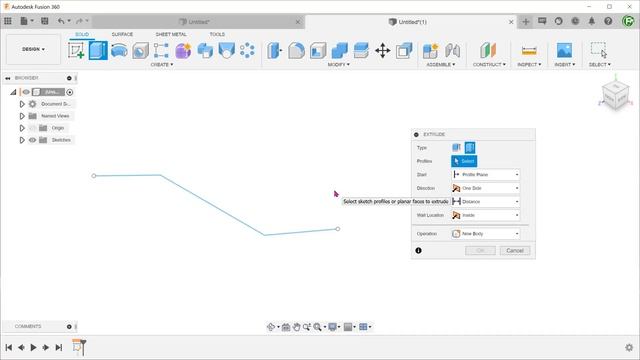Open the Construct menu
Viewport: 640px width, 360px height.
pos(489,64)
